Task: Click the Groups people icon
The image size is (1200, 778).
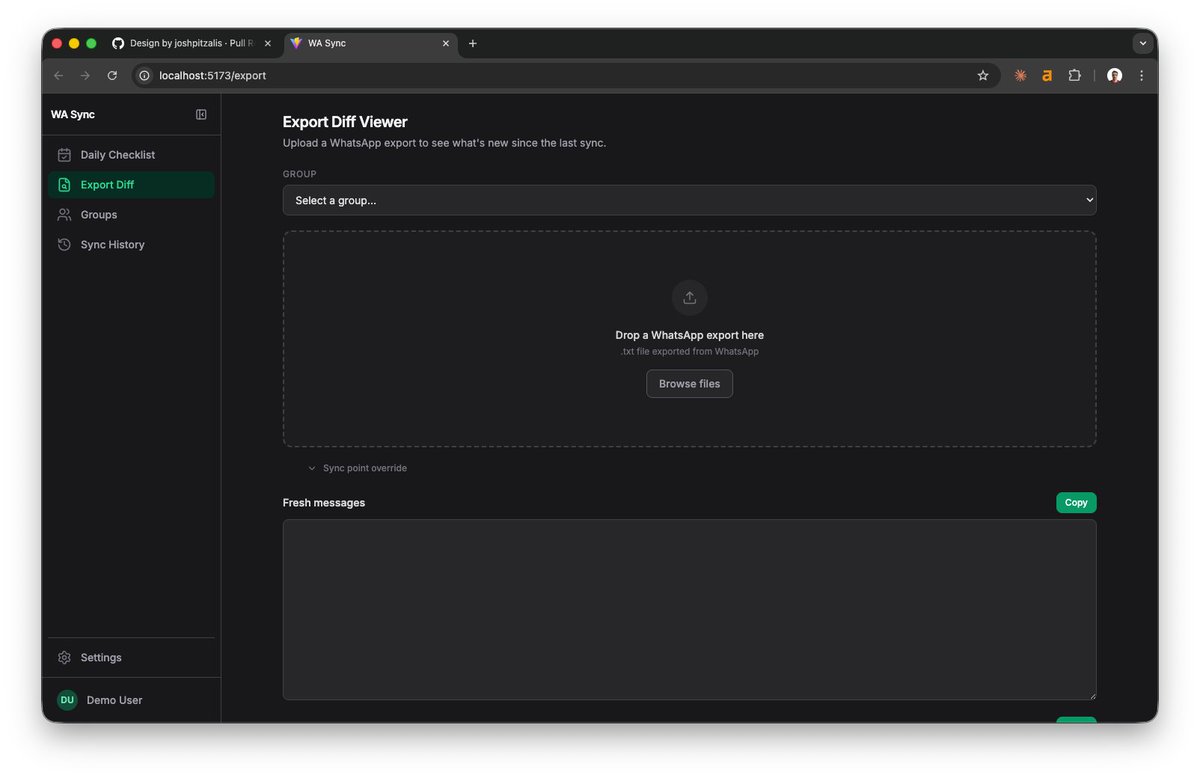Action: pyautogui.click(x=64, y=215)
